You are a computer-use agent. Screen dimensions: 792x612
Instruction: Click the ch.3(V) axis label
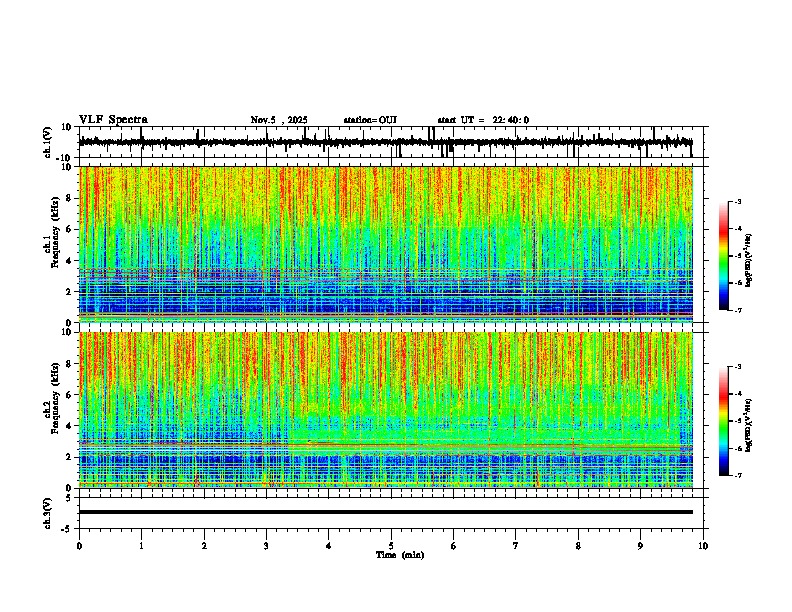[48, 514]
